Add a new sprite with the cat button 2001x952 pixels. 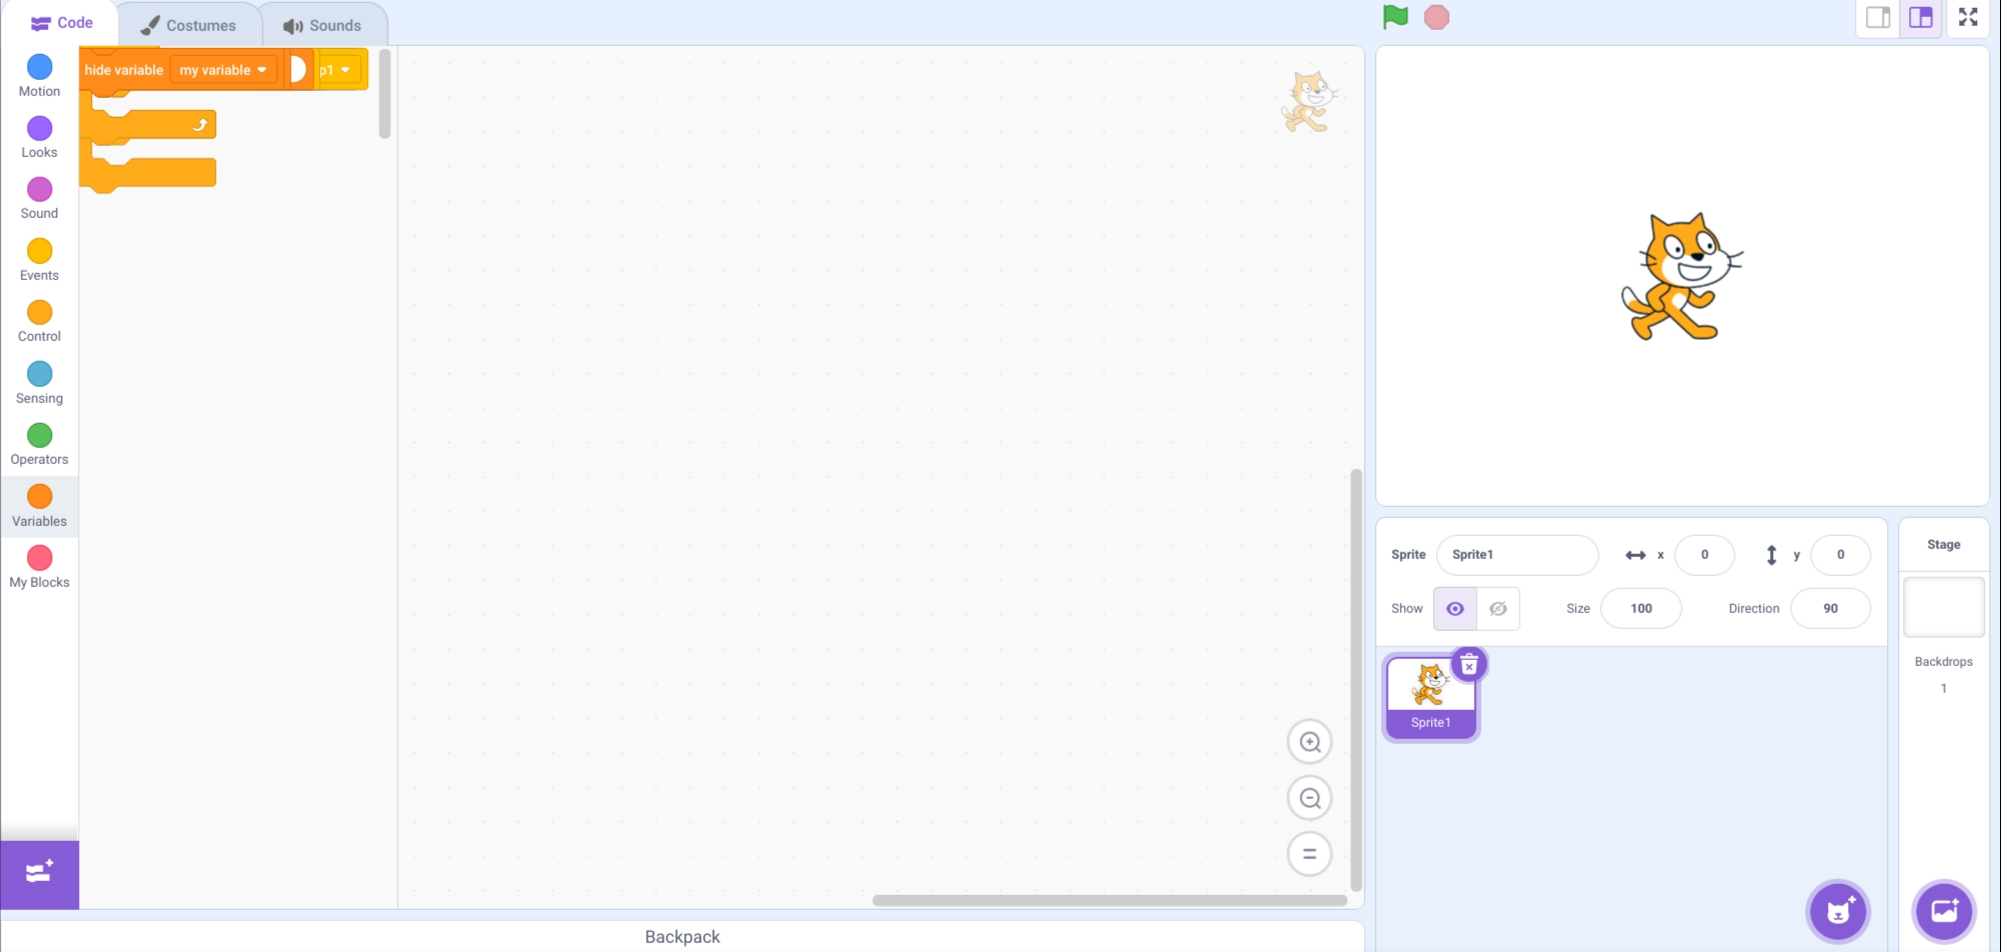pos(1838,911)
